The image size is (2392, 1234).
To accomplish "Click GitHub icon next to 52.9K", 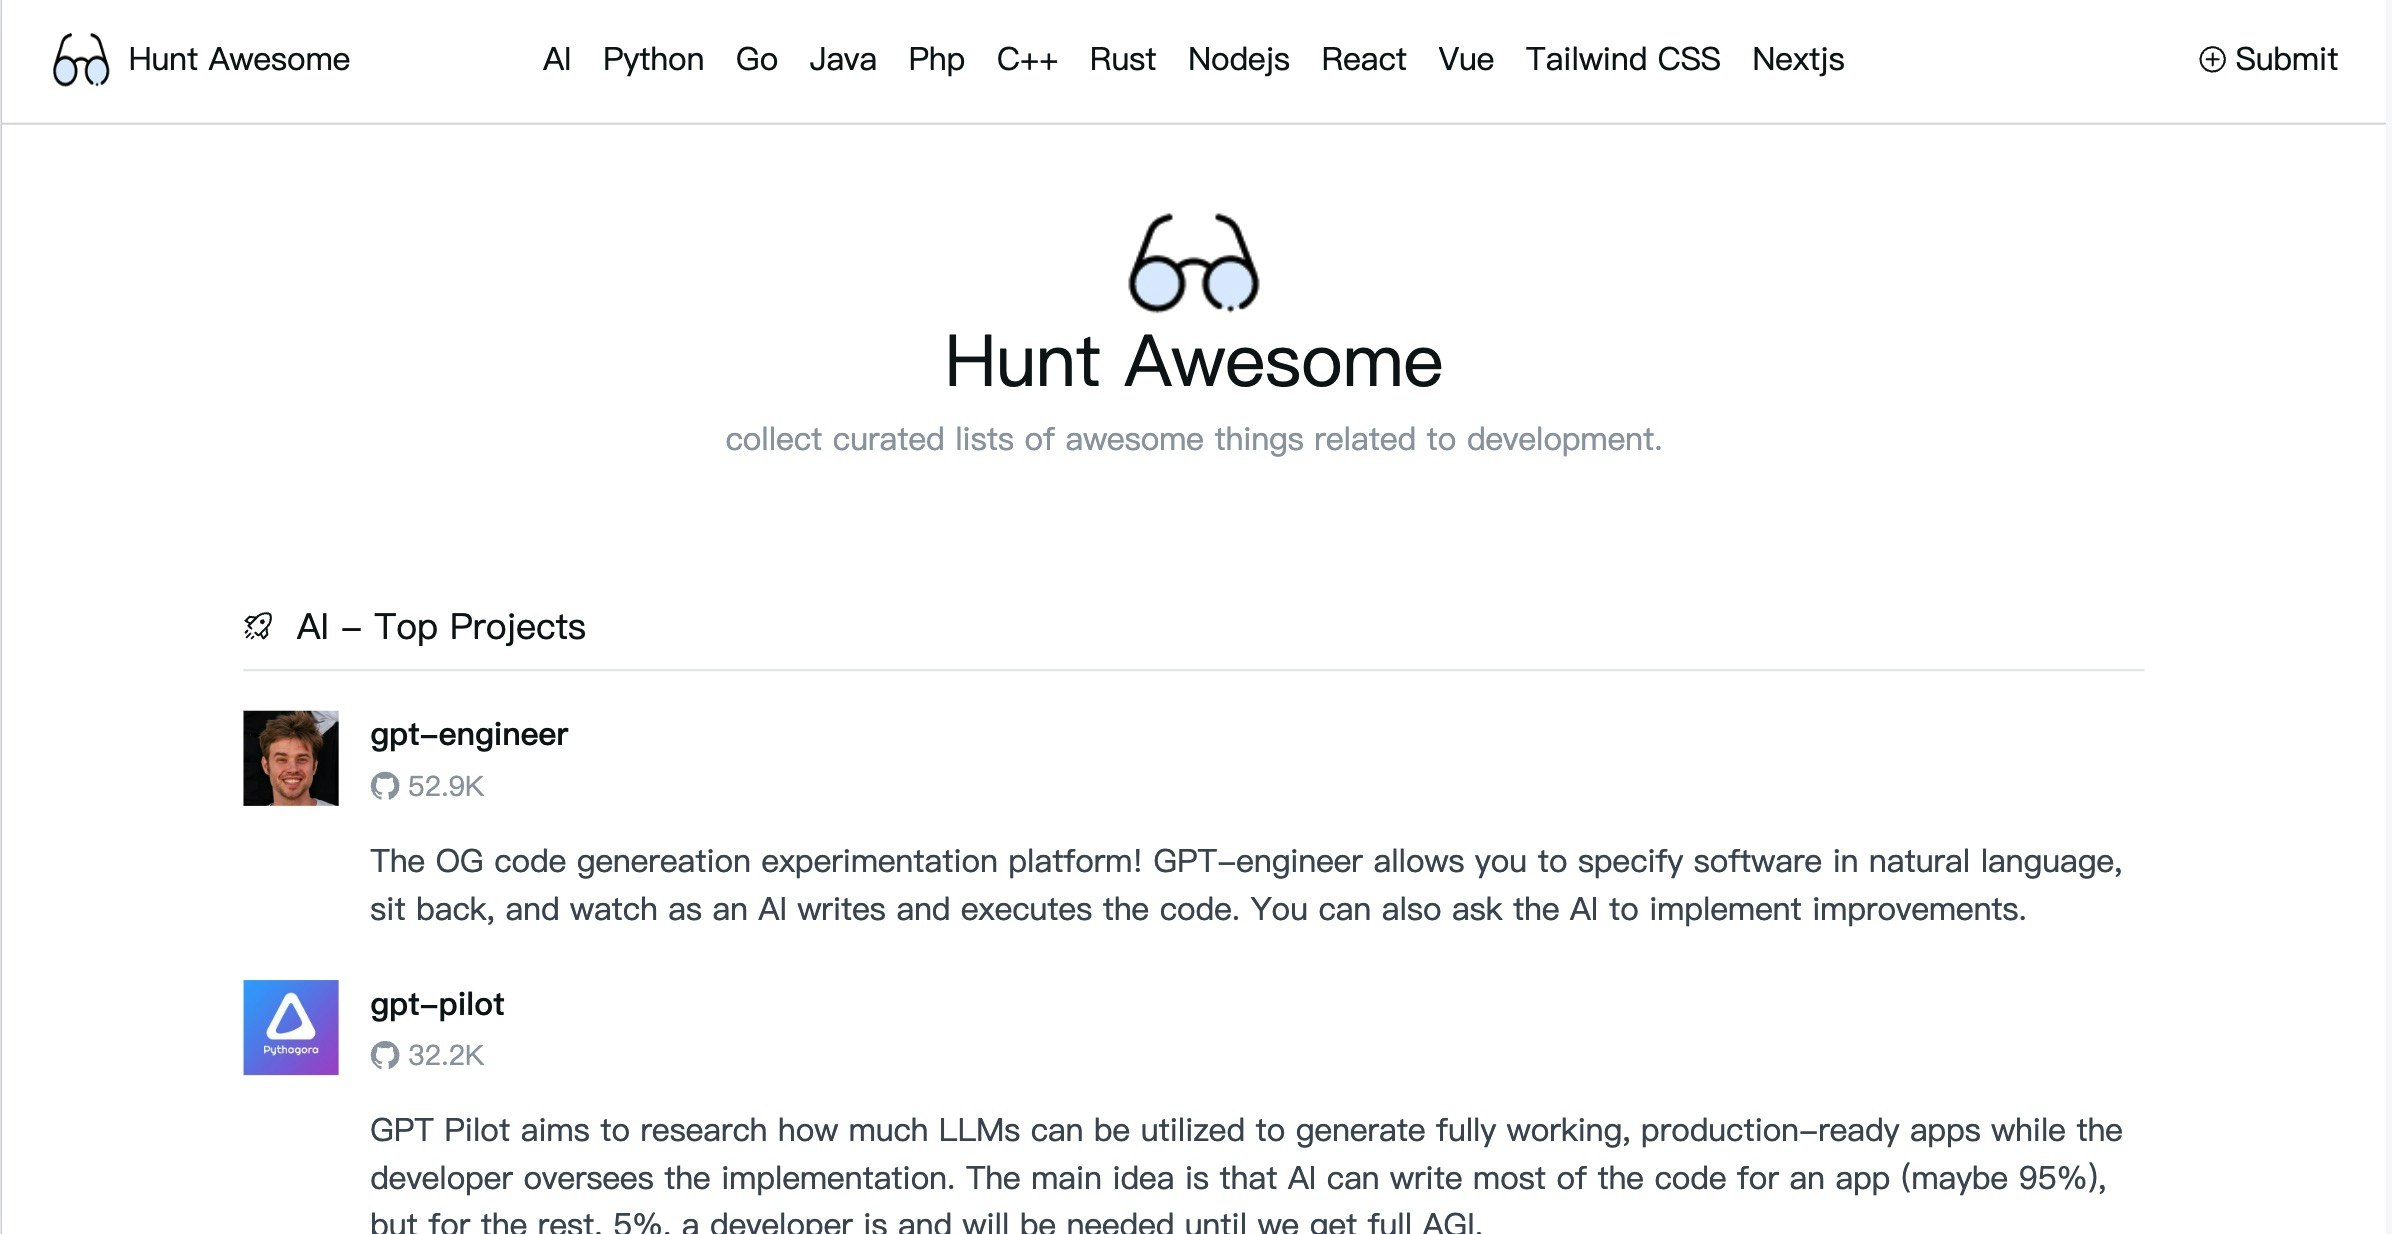I will coord(384,786).
